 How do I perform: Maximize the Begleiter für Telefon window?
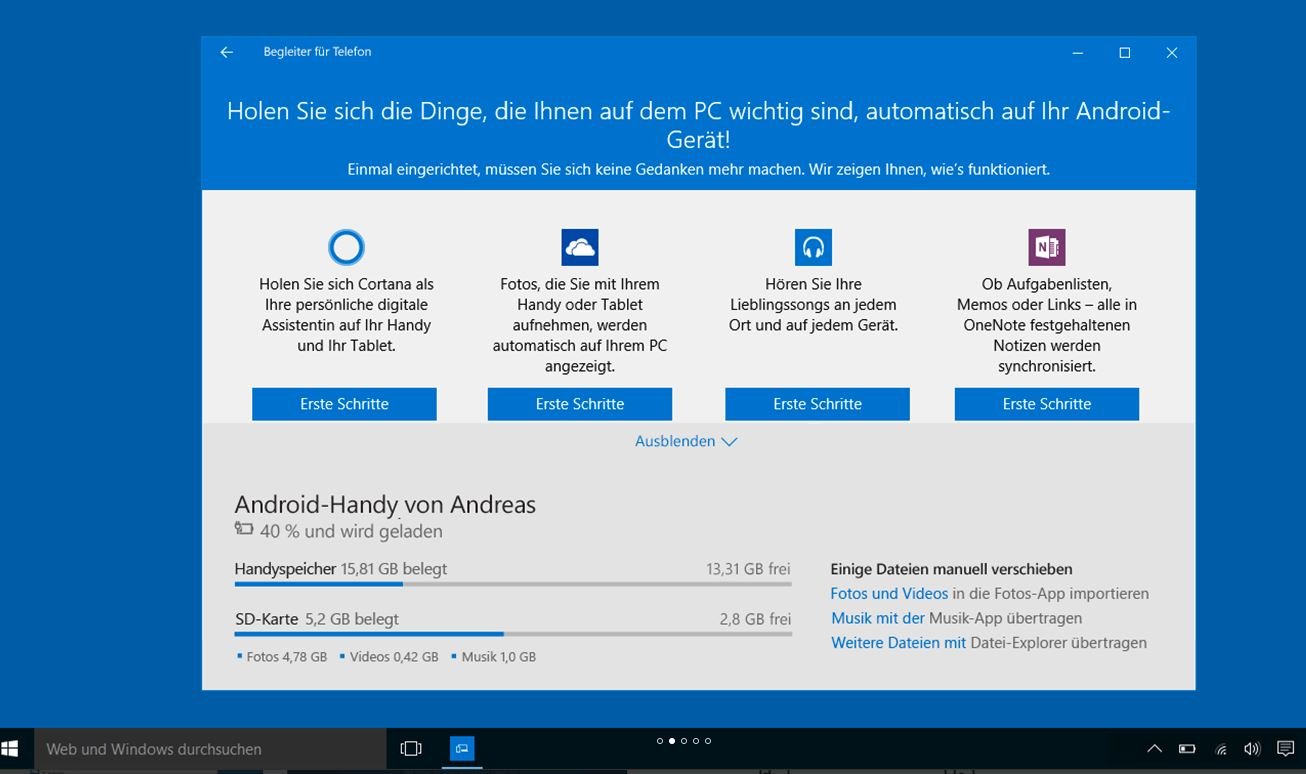coord(1124,53)
